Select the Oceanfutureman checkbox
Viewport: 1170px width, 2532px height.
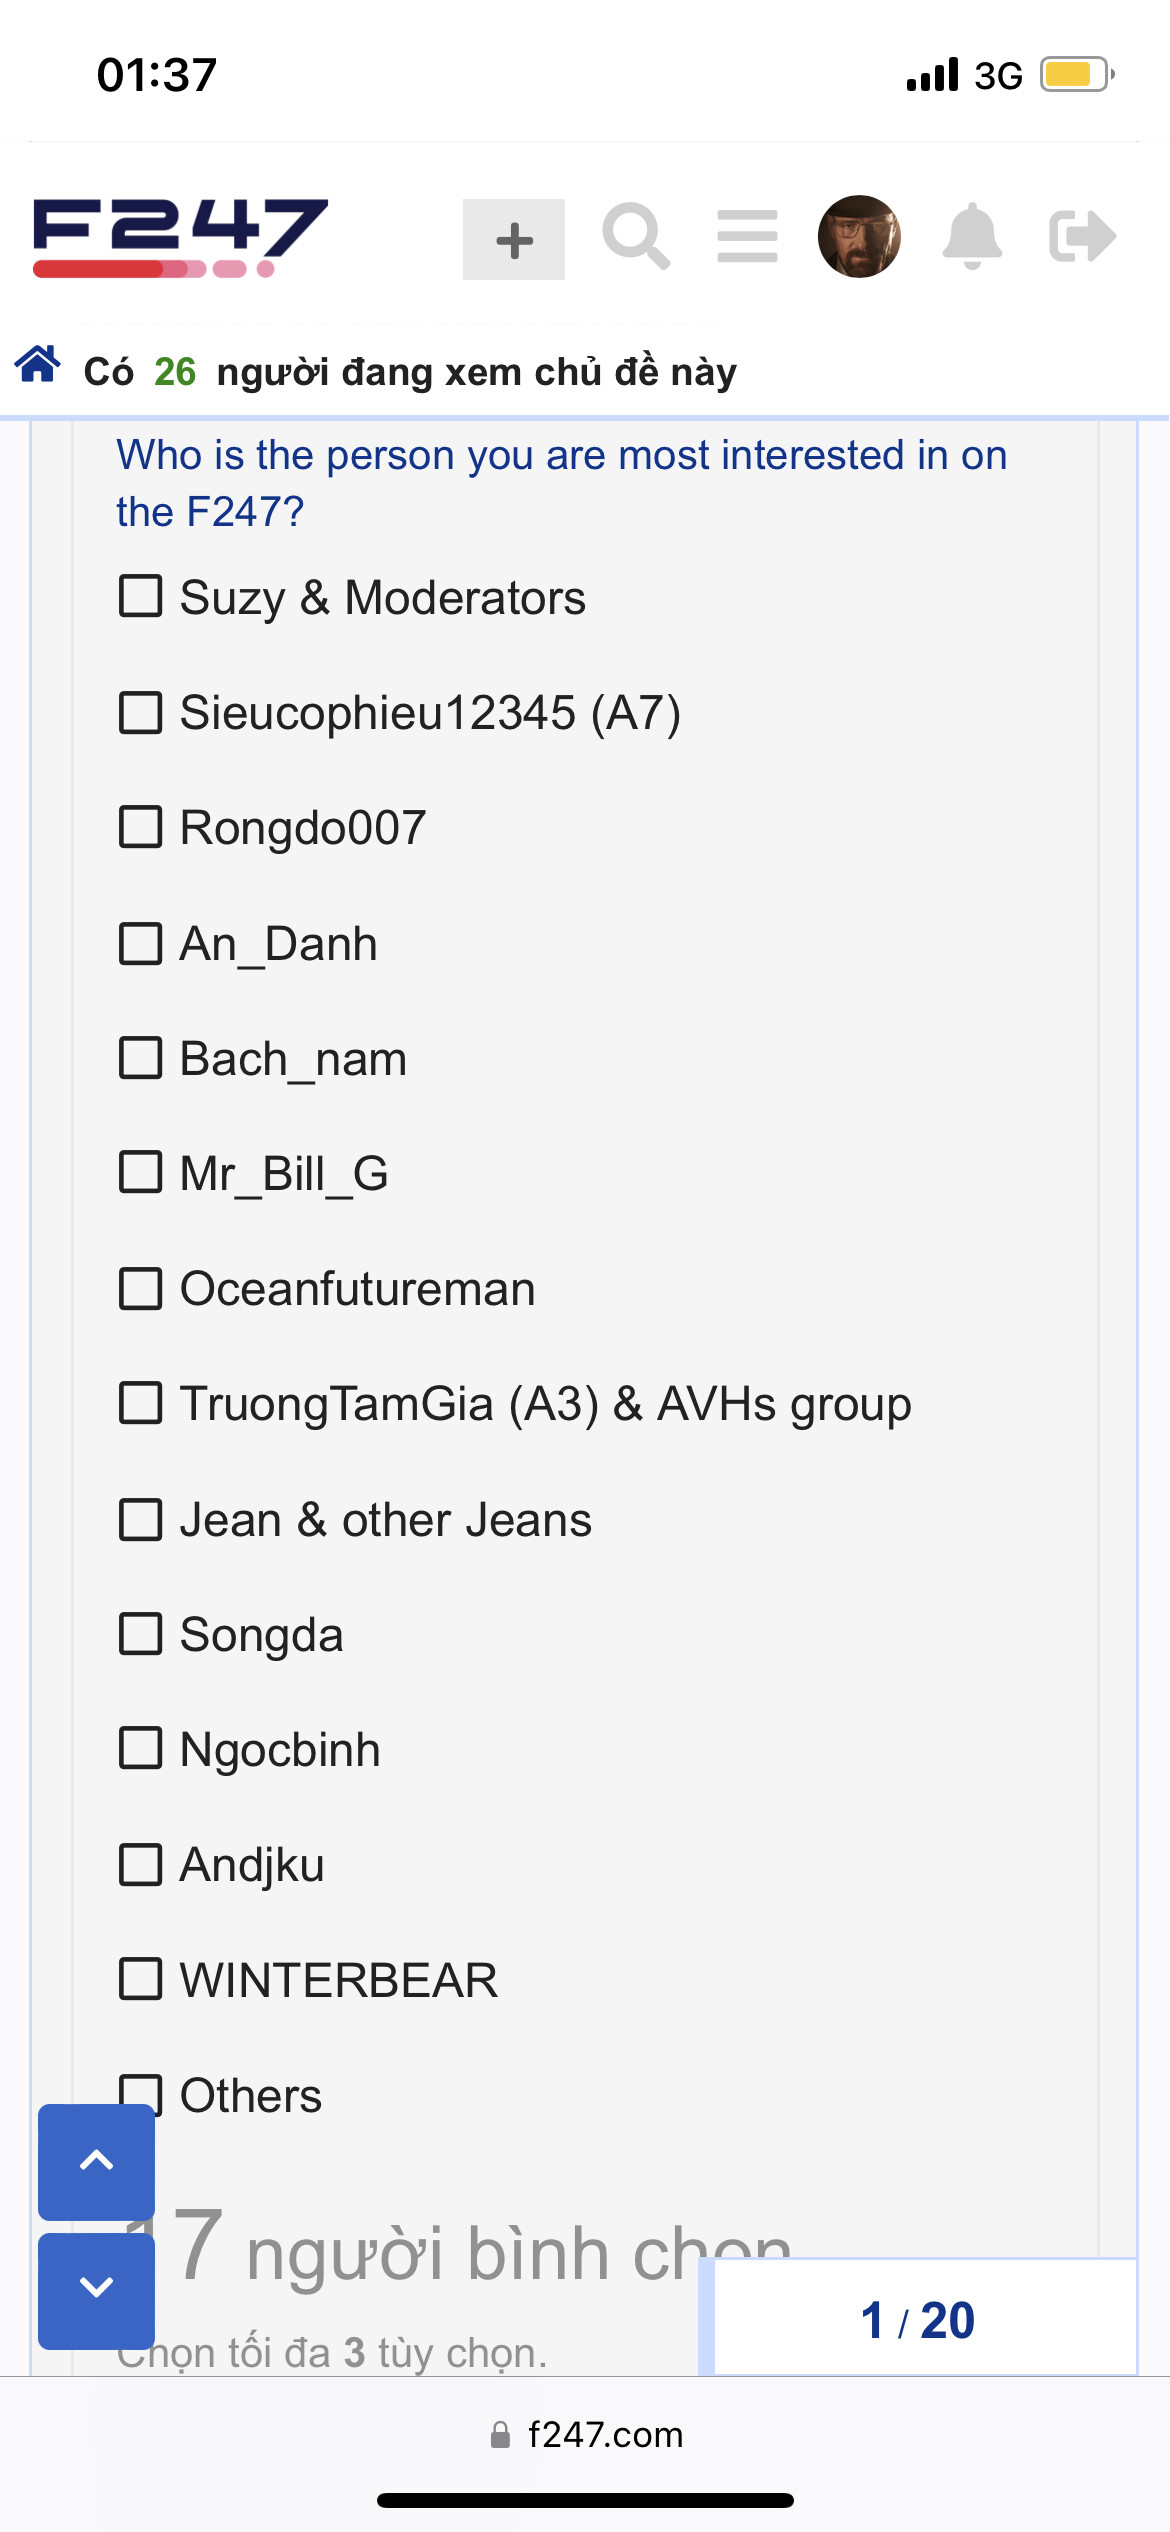(x=141, y=1288)
